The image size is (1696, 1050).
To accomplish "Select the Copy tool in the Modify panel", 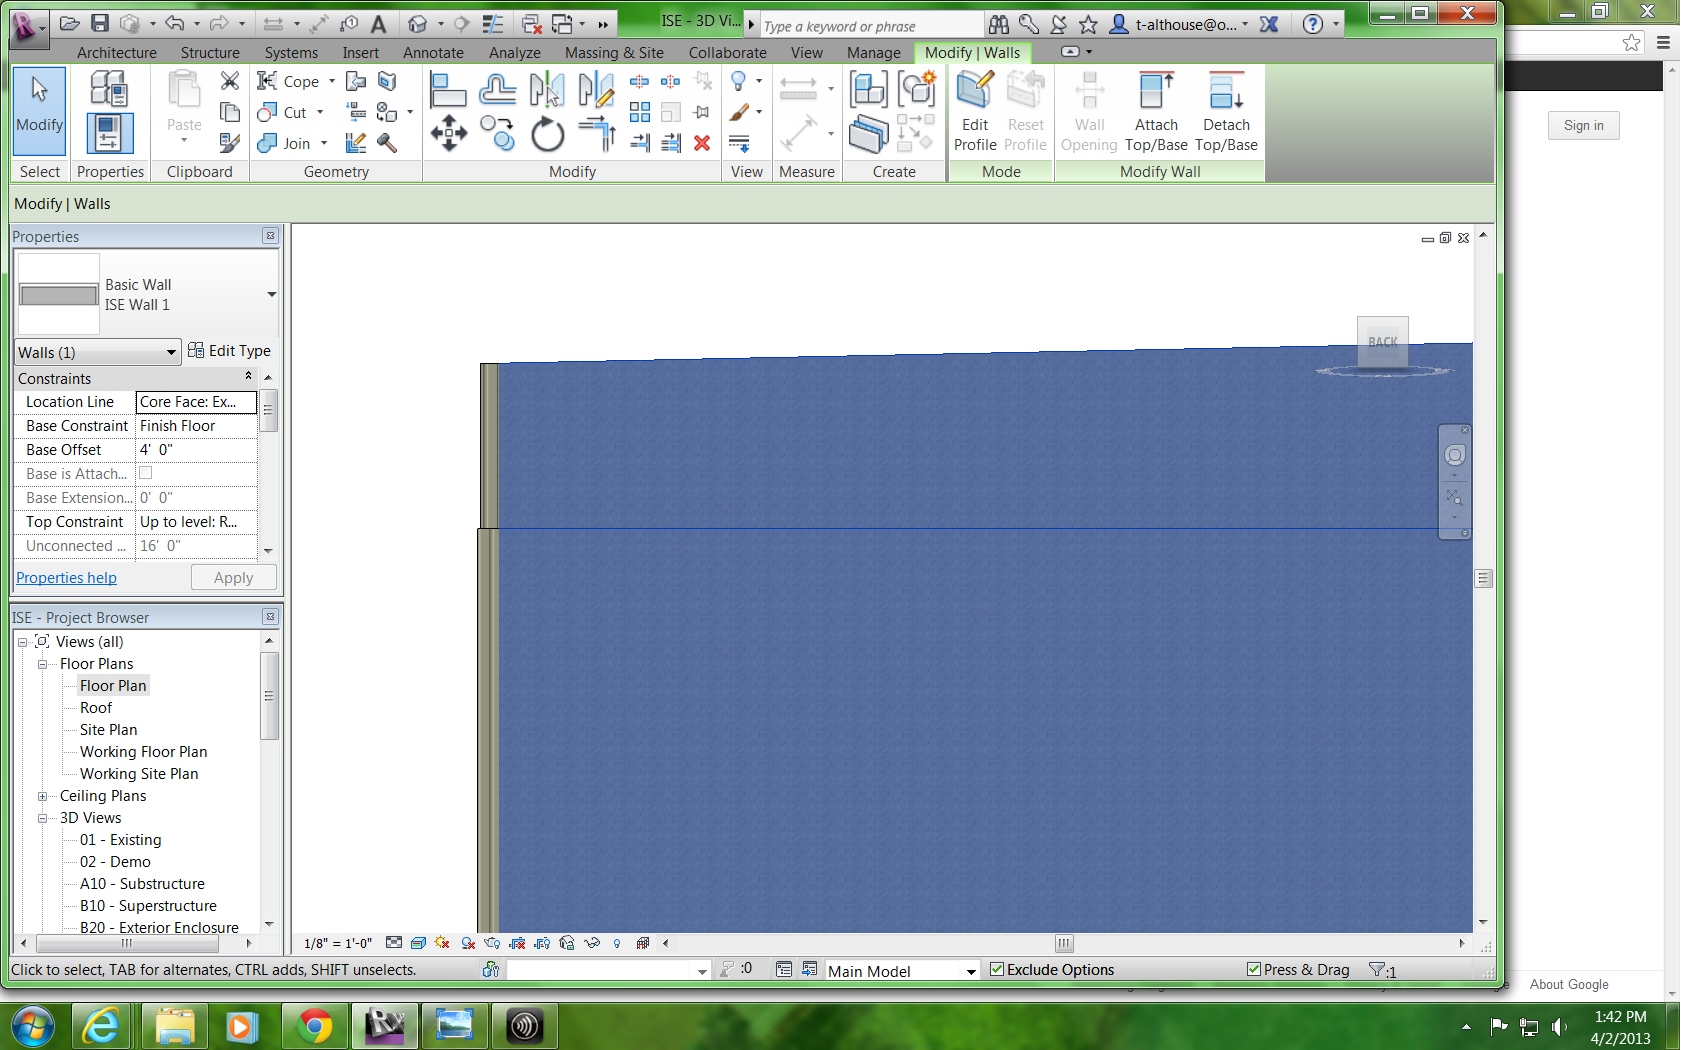I will coord(497,133).
